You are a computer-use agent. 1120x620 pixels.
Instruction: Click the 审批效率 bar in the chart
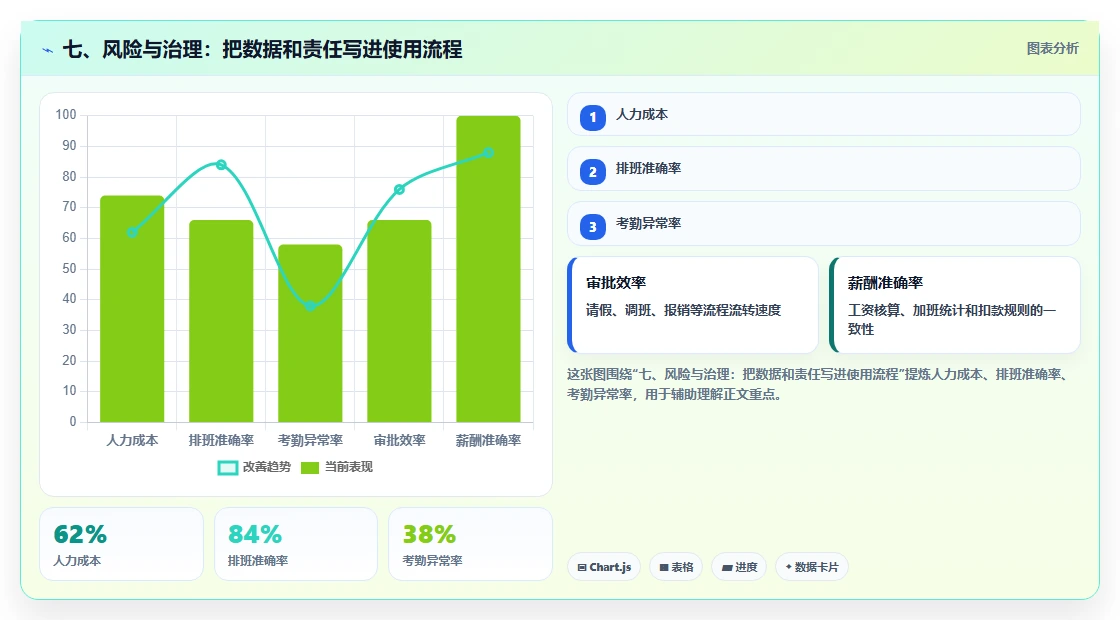point(399,321)
